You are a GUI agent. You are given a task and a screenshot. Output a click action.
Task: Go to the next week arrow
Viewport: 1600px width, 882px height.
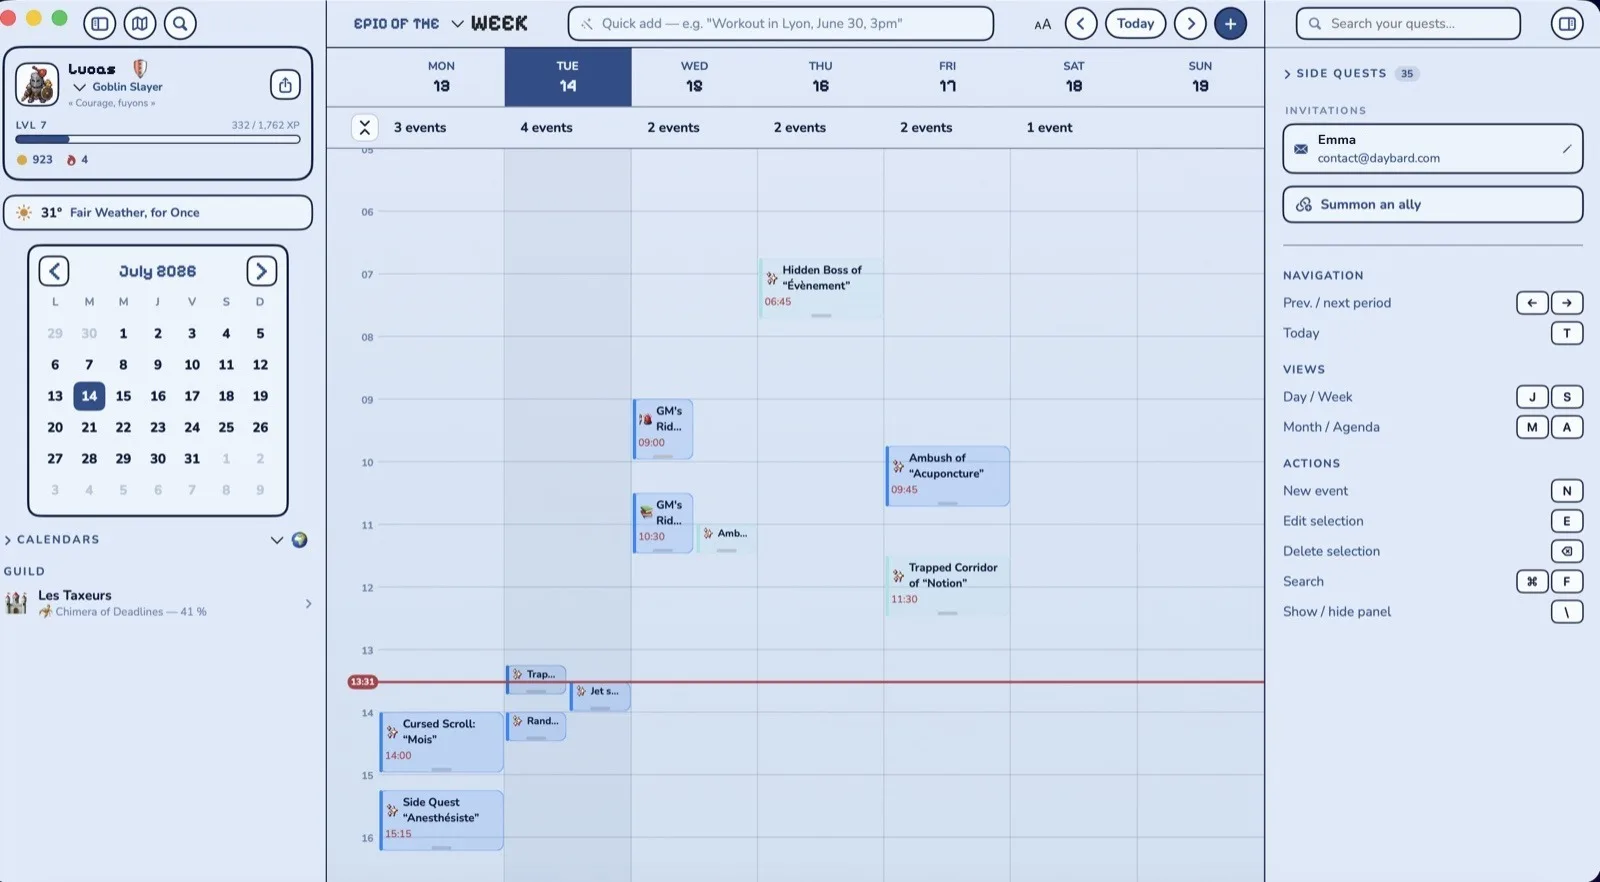pos(1190,23)
